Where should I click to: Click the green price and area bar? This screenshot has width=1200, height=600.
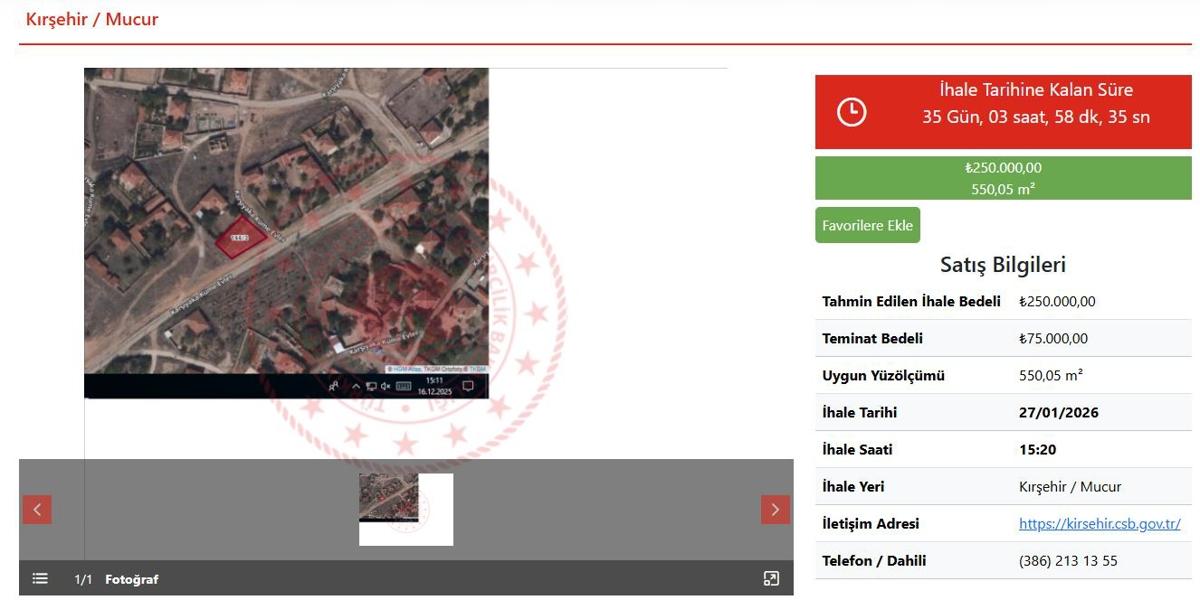click(x=1003, y=178)
